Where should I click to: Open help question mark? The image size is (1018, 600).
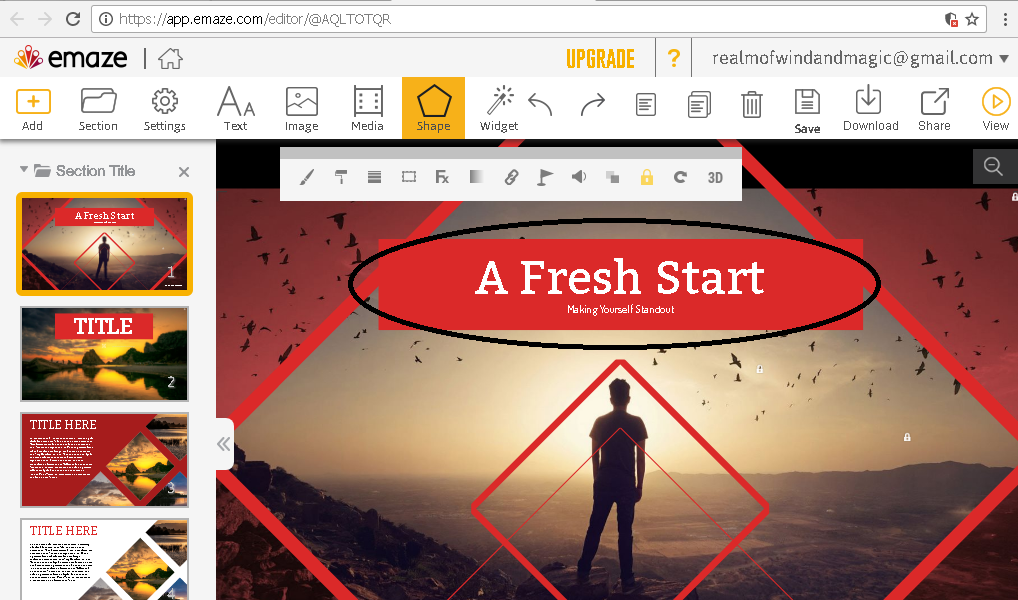click(x=674, y=58)
